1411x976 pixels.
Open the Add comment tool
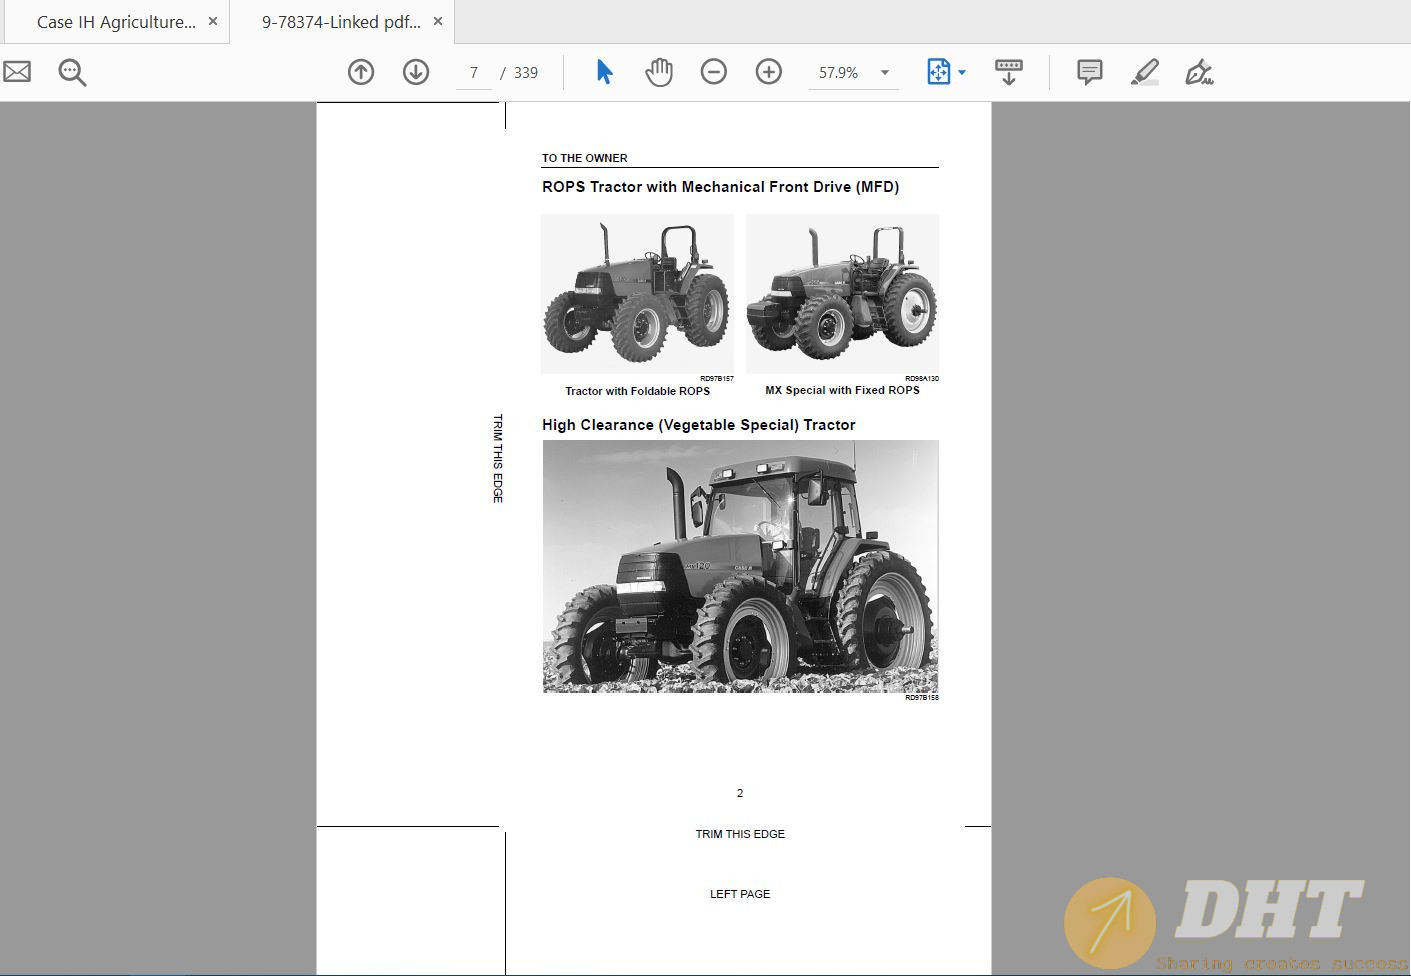point(1088,71)
